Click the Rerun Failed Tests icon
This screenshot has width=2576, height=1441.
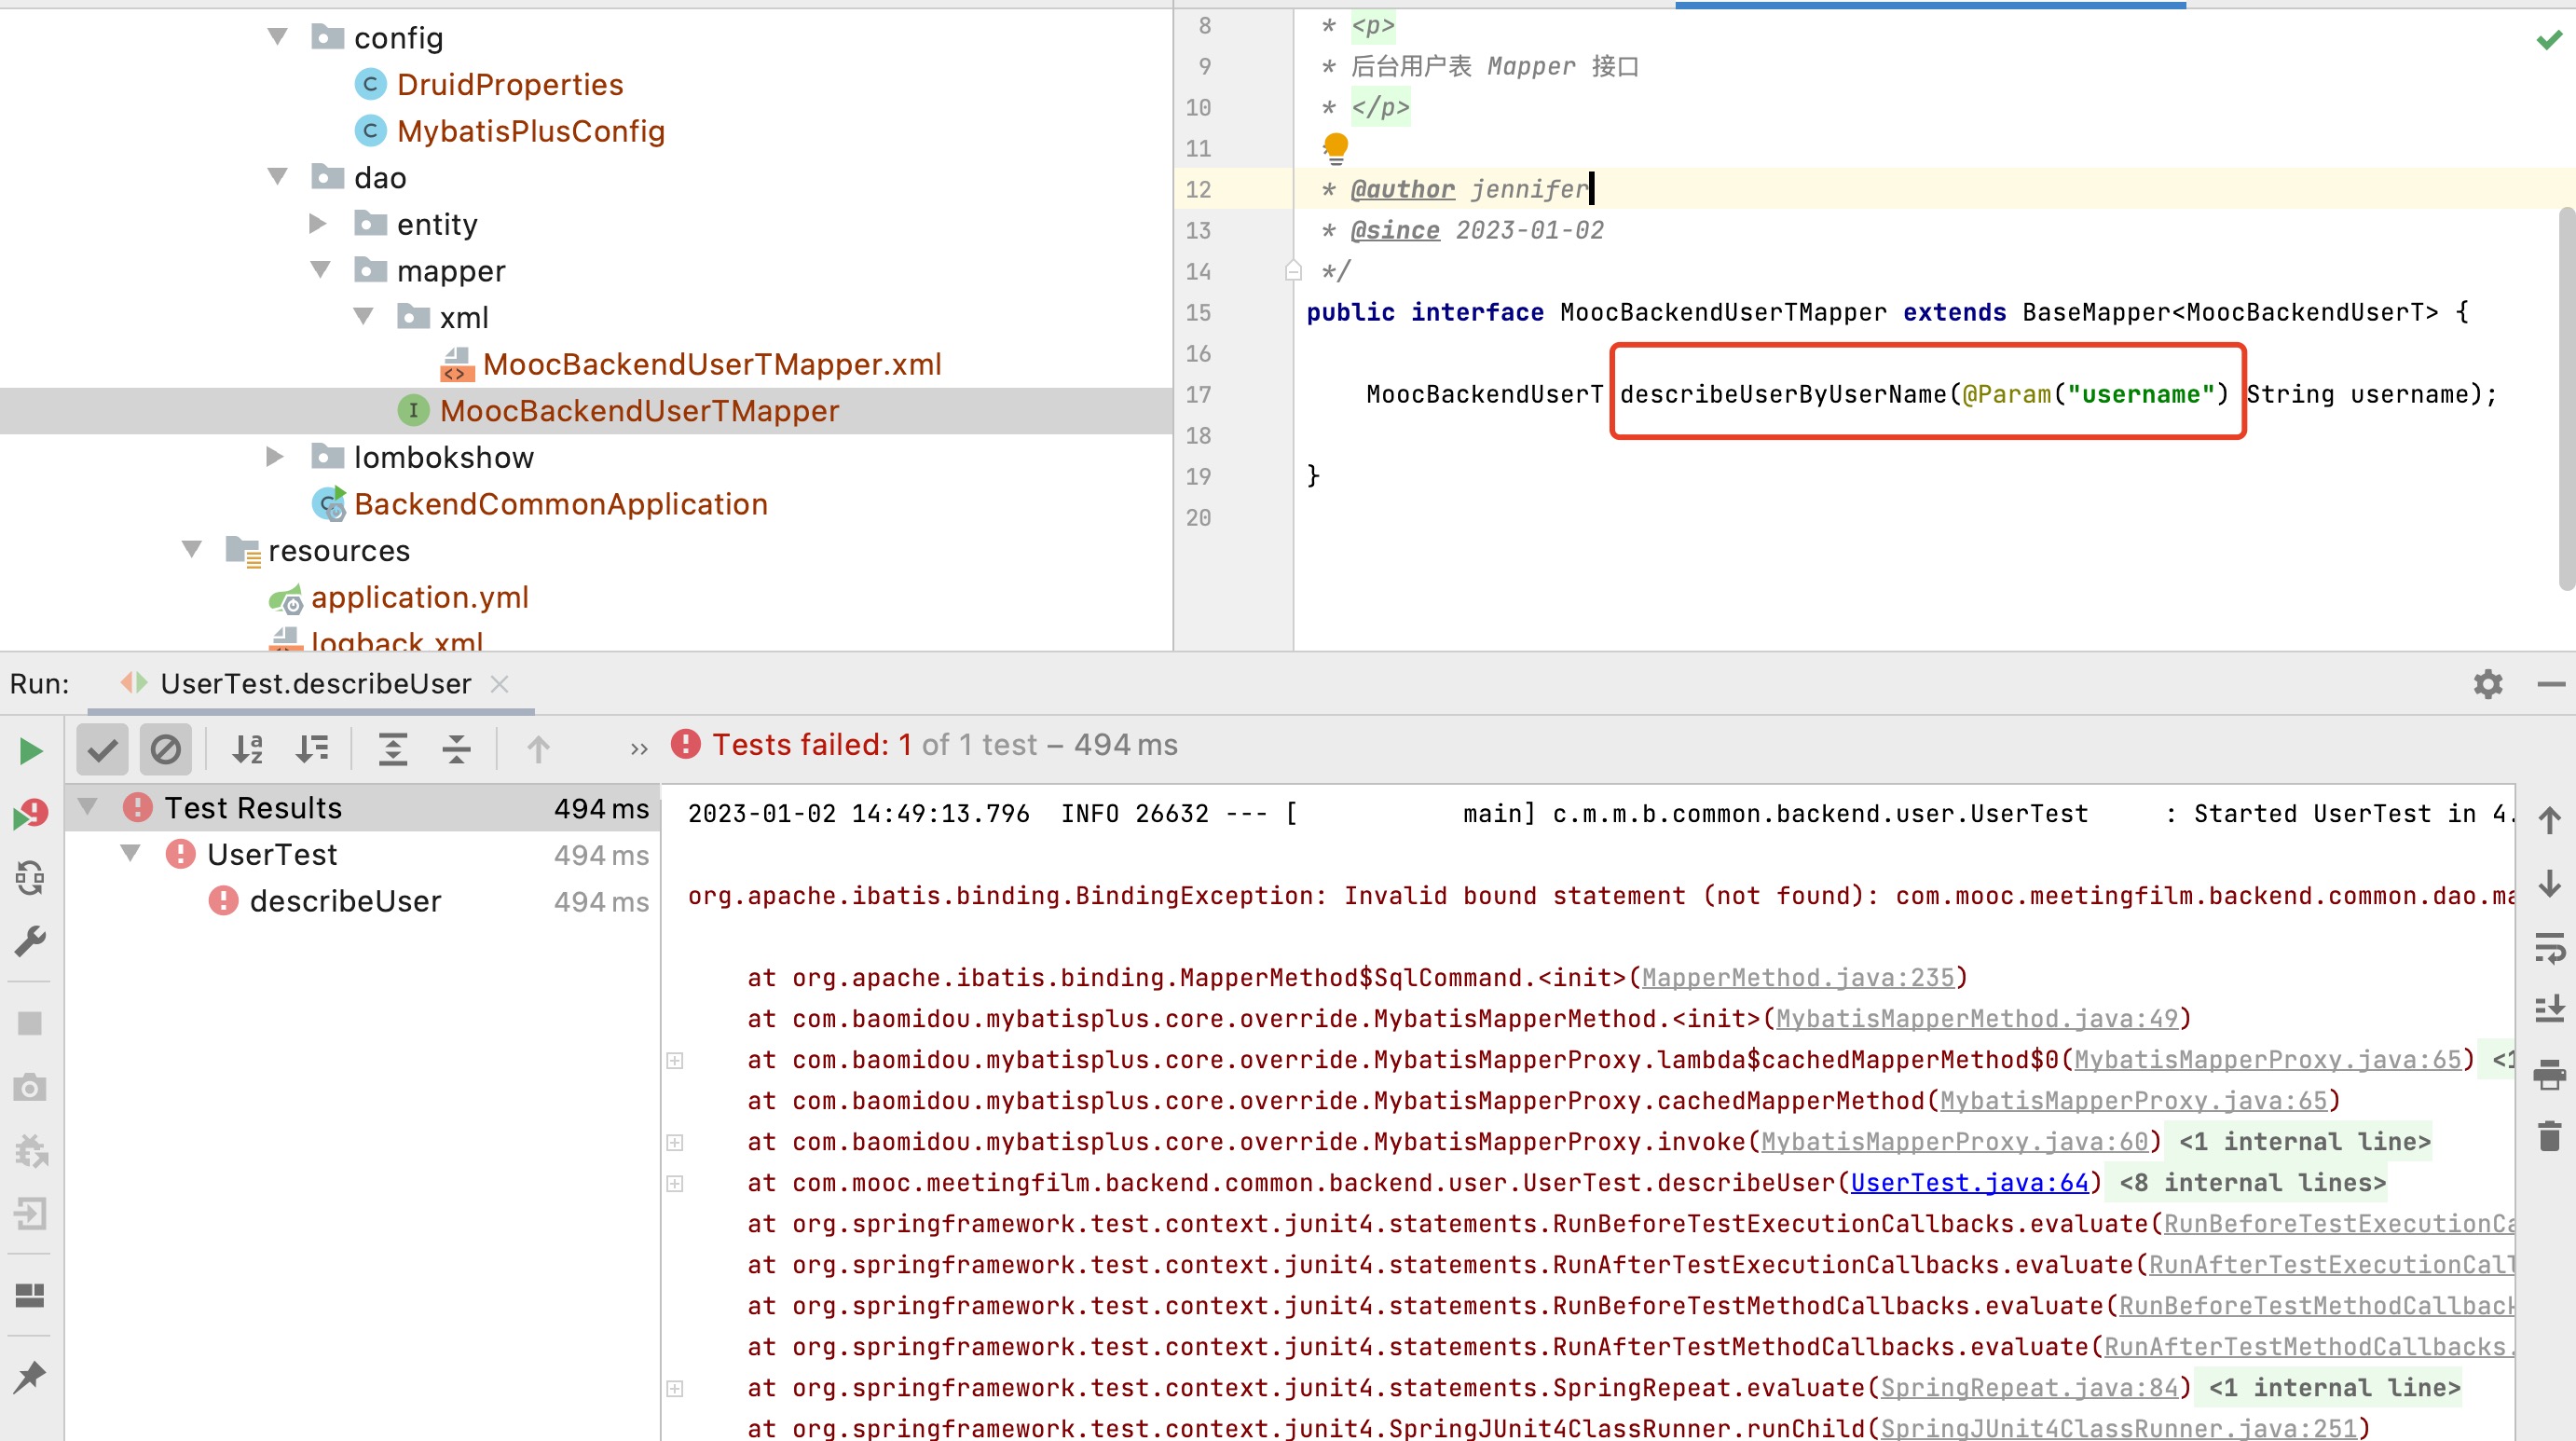pos(31,814)
